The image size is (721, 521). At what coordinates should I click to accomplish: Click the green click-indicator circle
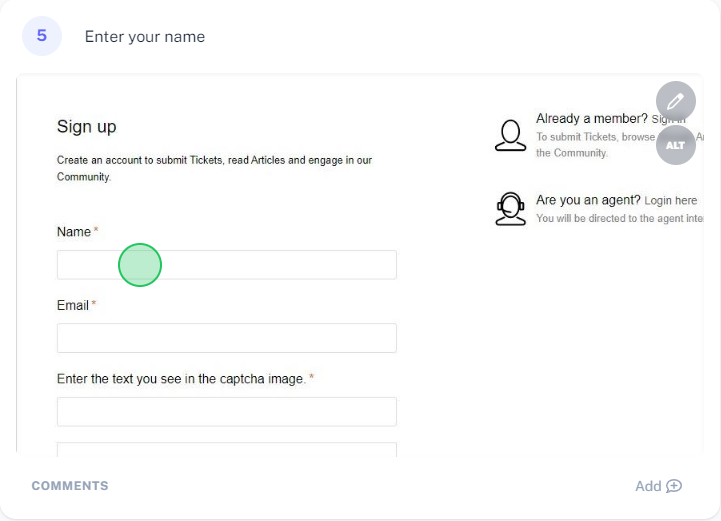[x=140, y=265]
